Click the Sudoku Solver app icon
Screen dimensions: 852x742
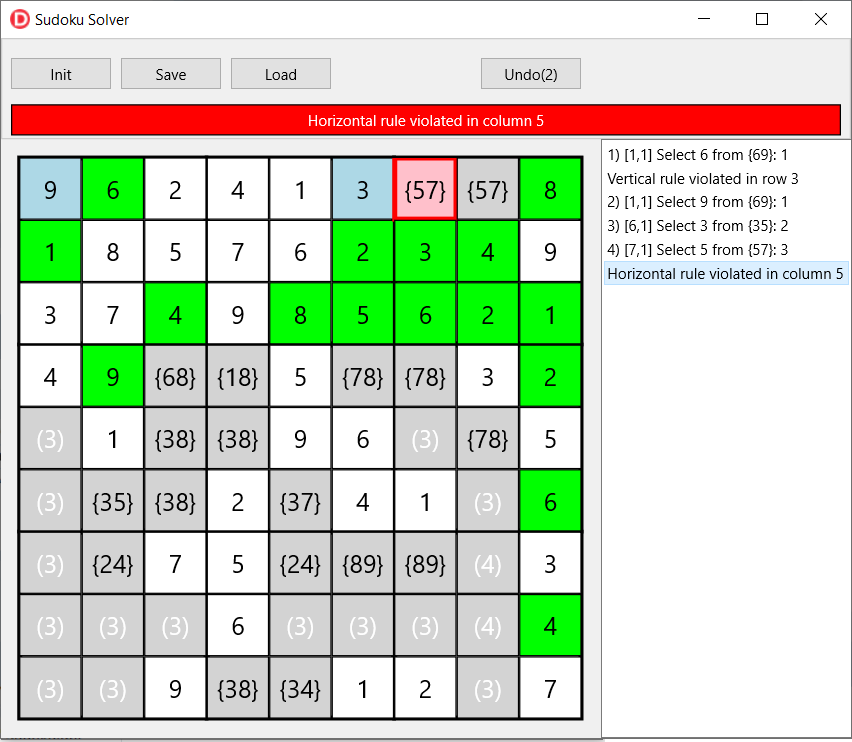point(20,20)
